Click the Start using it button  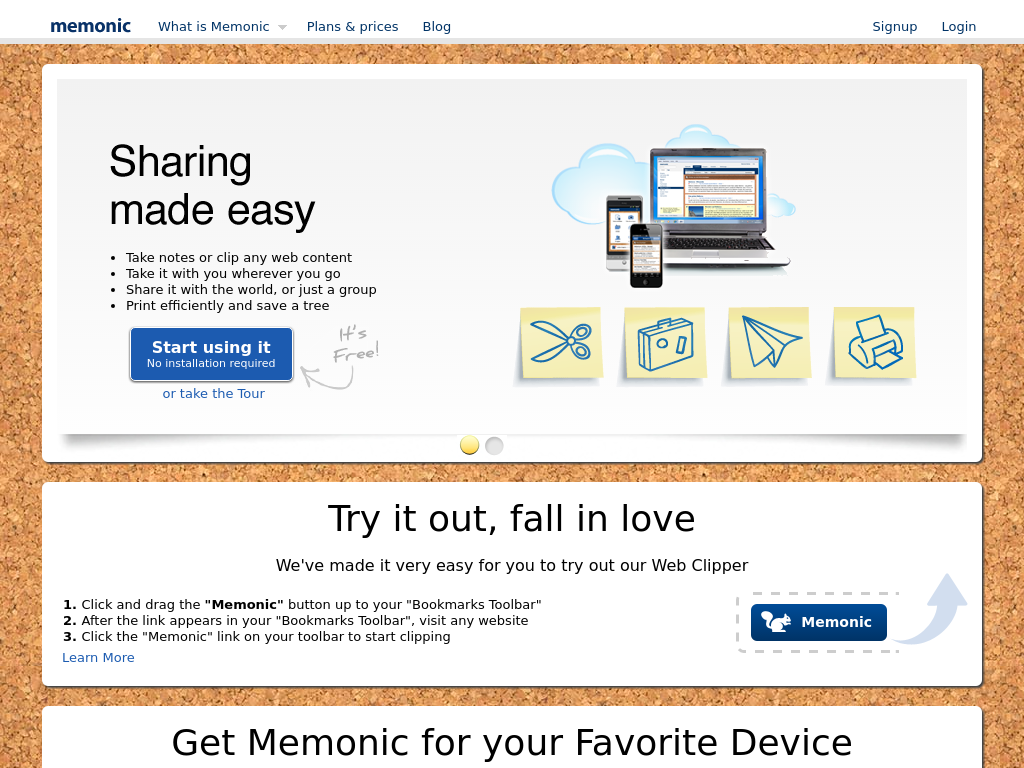click(x=211, y=354)
